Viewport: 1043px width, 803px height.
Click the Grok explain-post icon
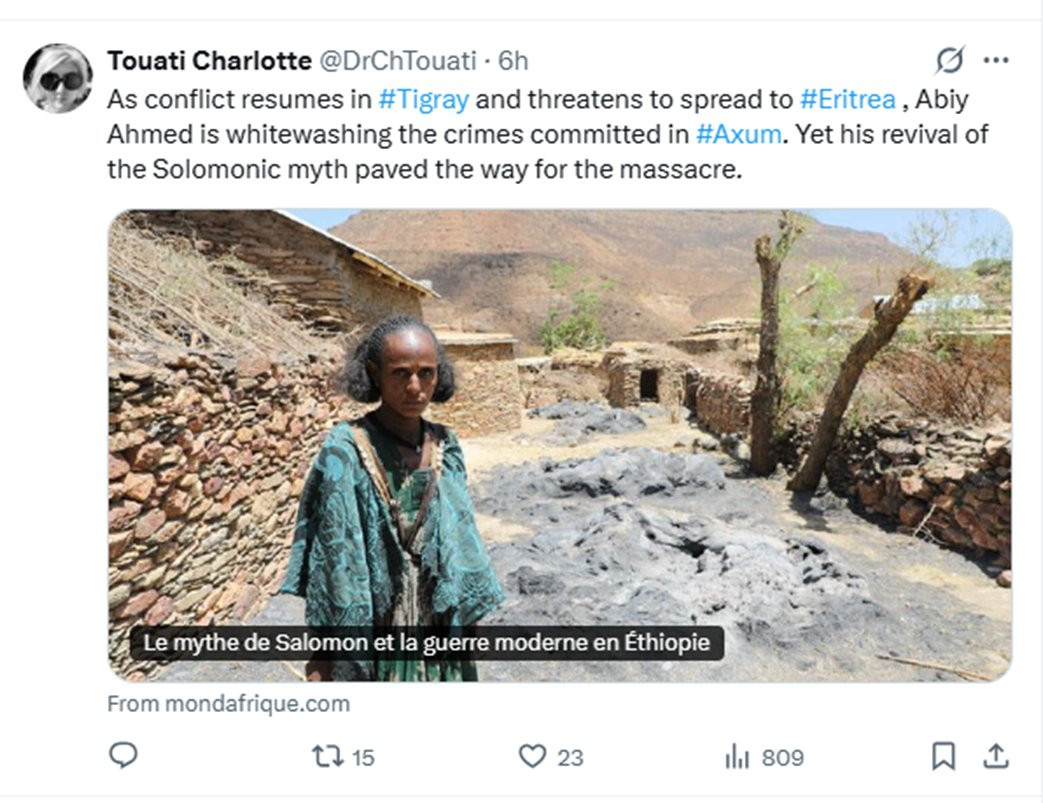(x=949, y=61)
